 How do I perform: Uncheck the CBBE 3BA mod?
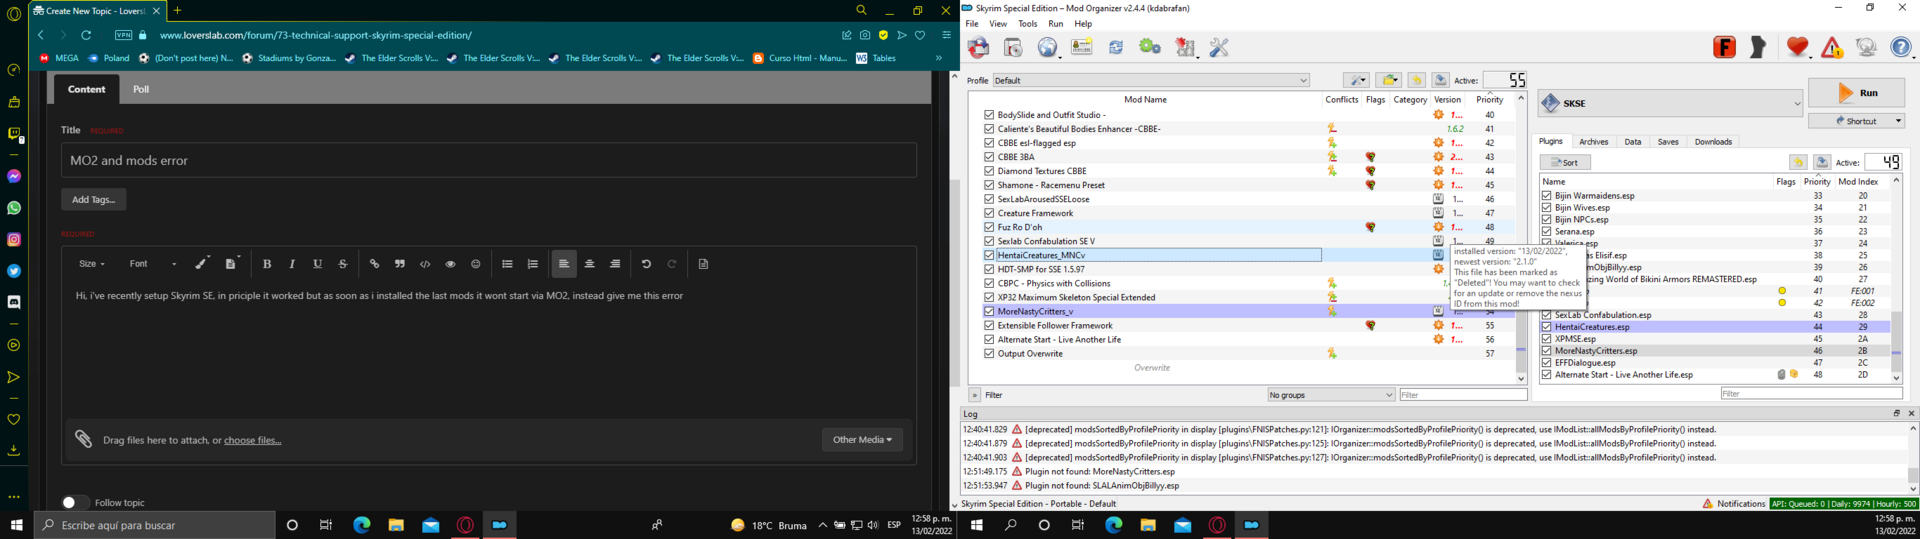pyautogui.click(x=989, y=157)
